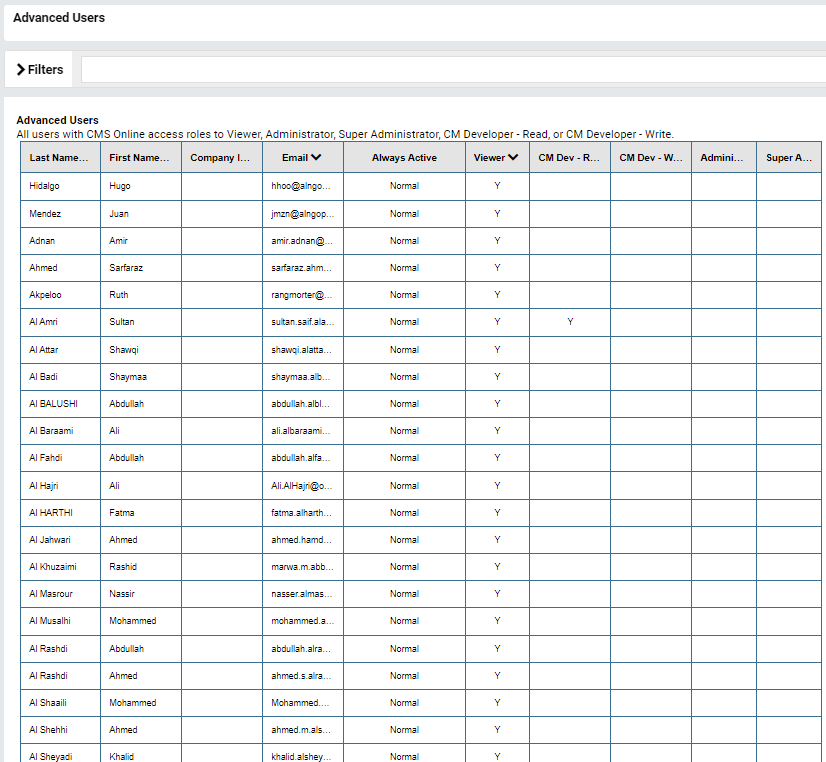Click first name Sultan
This screenshot has width=826, height=762.
click(122, 322)
